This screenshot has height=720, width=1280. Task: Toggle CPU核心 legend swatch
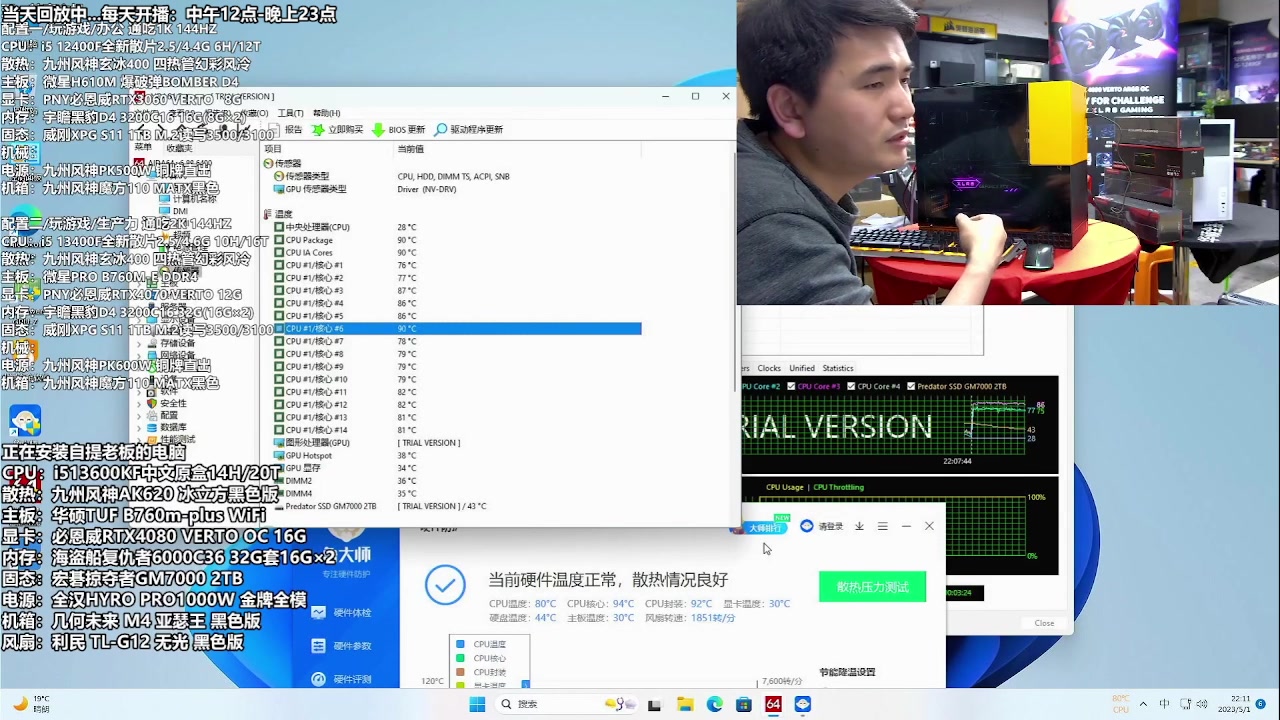click(x=460, y=659)
